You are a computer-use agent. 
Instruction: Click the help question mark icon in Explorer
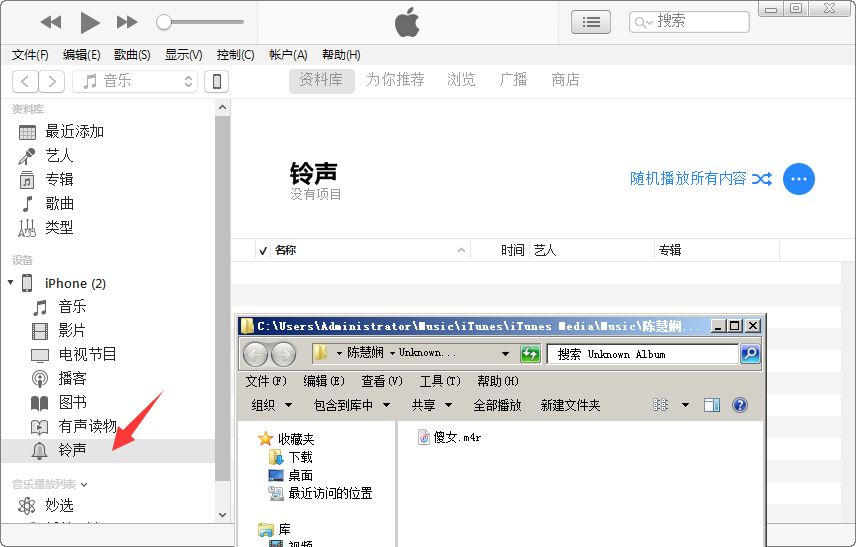click(x=740, y=405)
